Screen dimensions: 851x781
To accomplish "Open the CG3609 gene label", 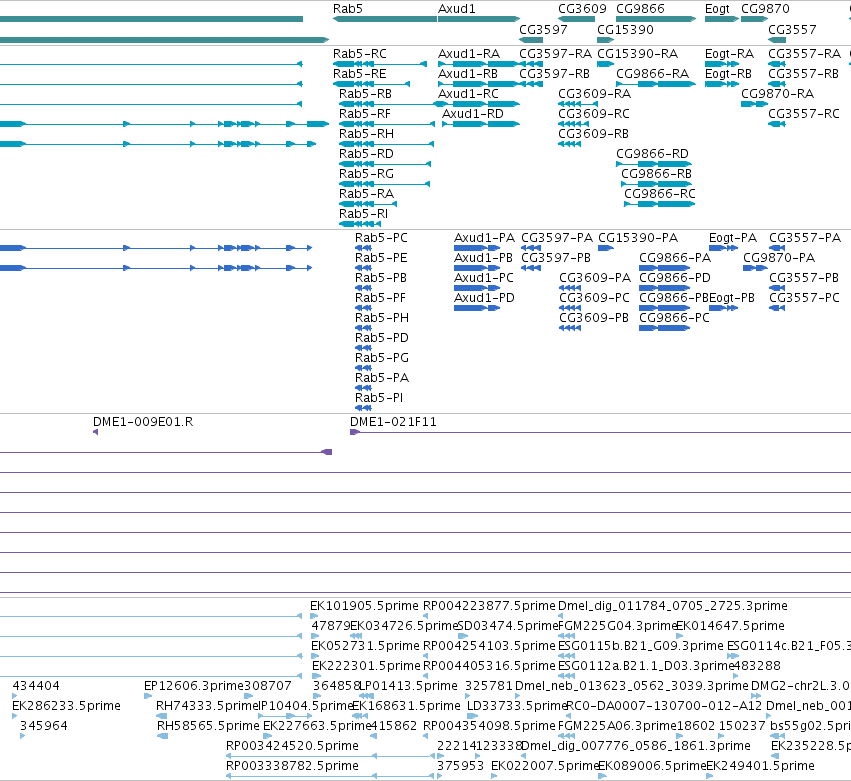I will point(582,9).
